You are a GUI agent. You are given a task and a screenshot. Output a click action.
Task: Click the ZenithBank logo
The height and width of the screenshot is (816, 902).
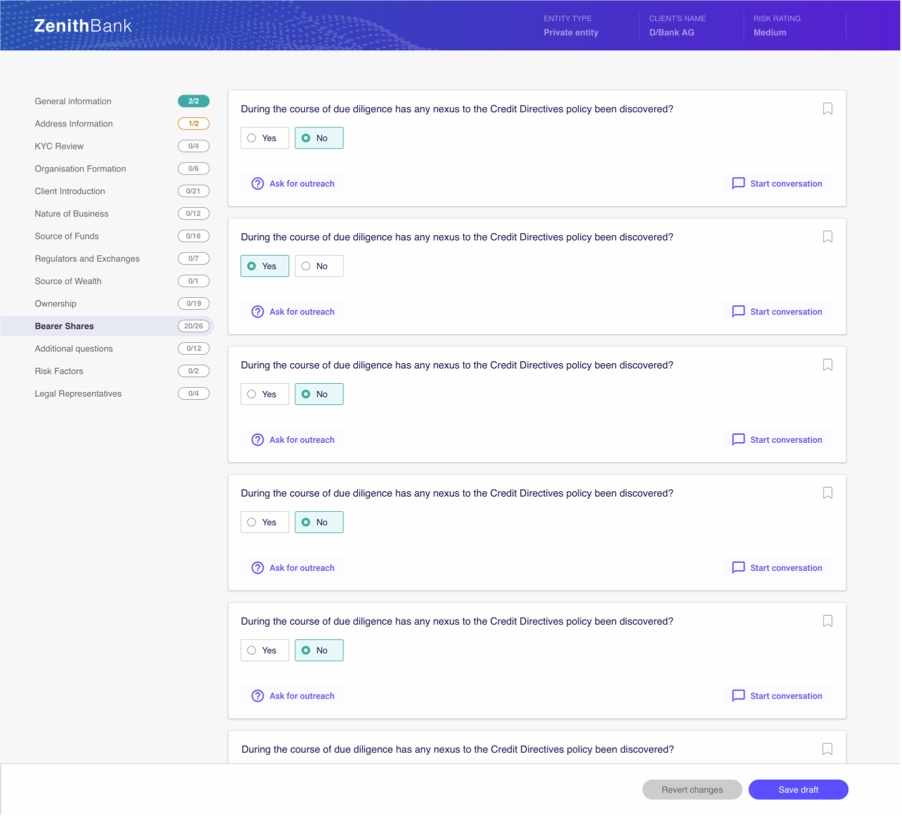click(x=82, y=26)
